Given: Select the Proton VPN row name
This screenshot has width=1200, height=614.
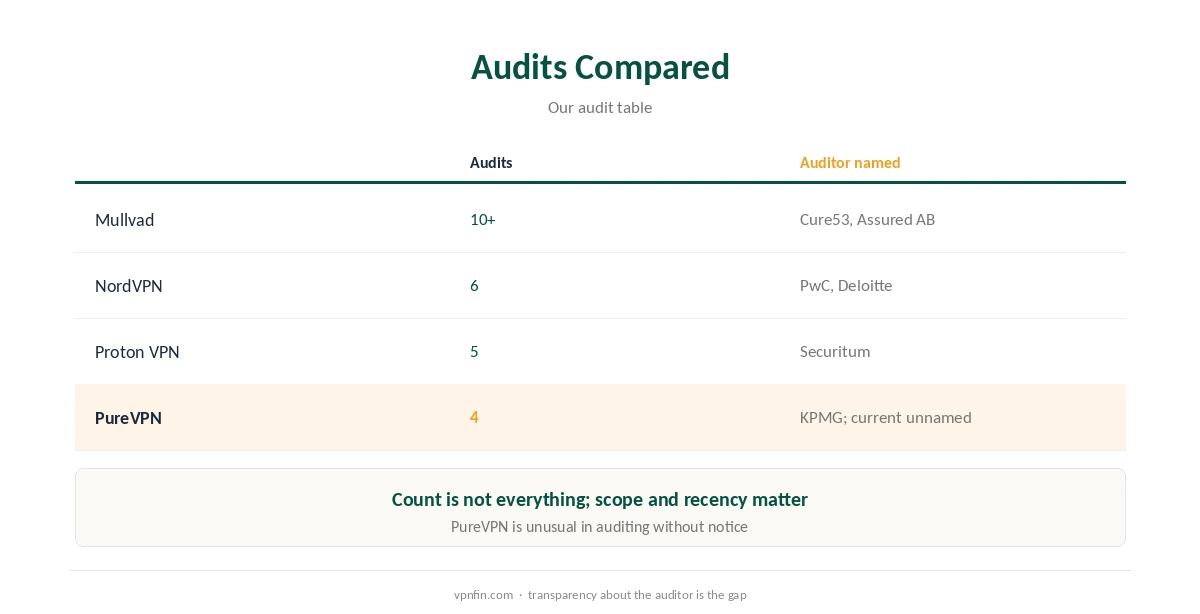Looking at the screenshot, I should 137,352.
